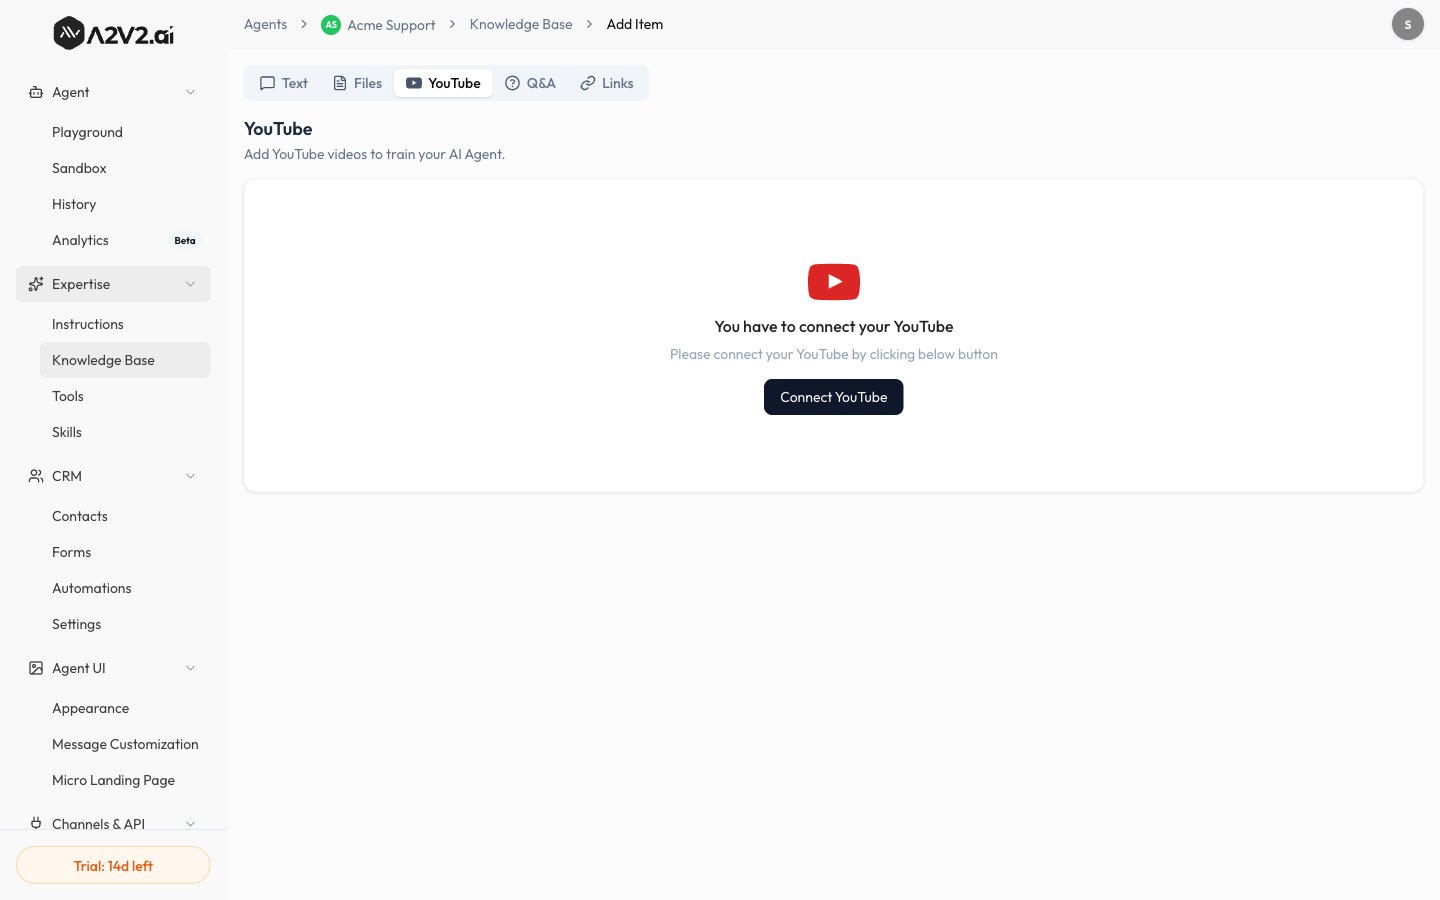This screenshot has width=1440, height=900.
Task: Open Skills in sidebar
Action: (125, 432)
